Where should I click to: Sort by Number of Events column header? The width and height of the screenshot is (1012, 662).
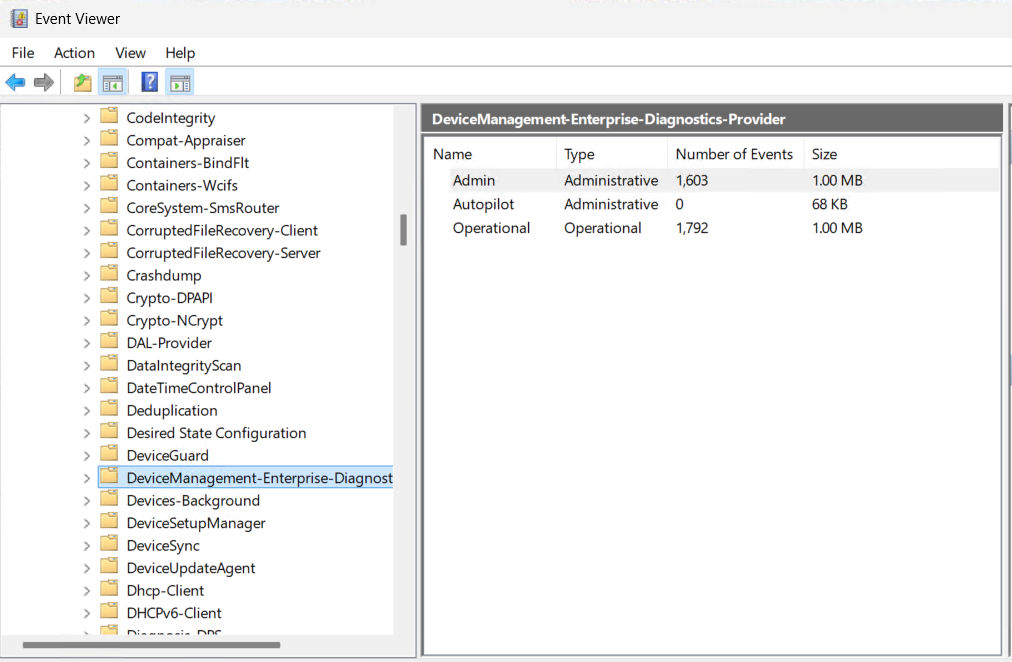pos(736,154)
